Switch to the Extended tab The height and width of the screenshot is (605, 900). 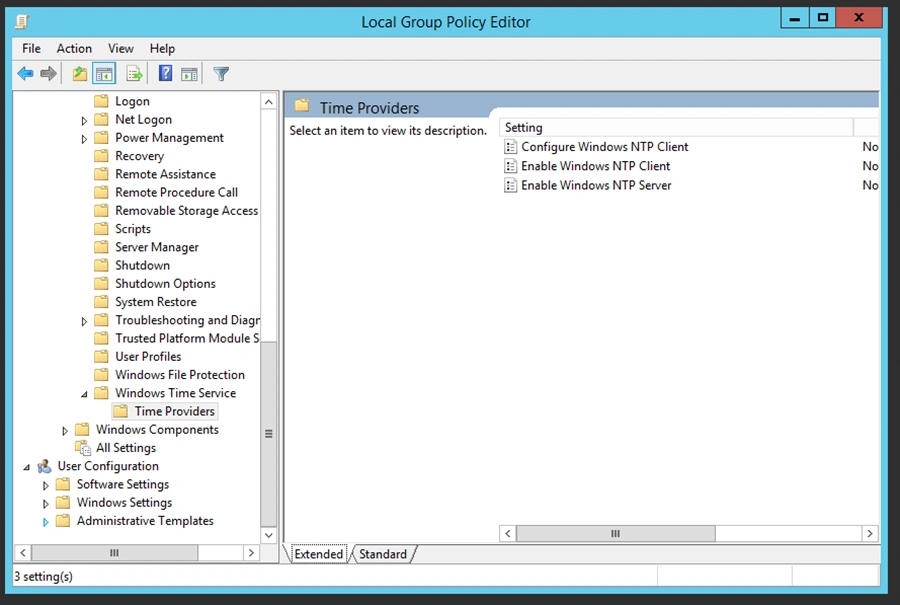[318, 554]
